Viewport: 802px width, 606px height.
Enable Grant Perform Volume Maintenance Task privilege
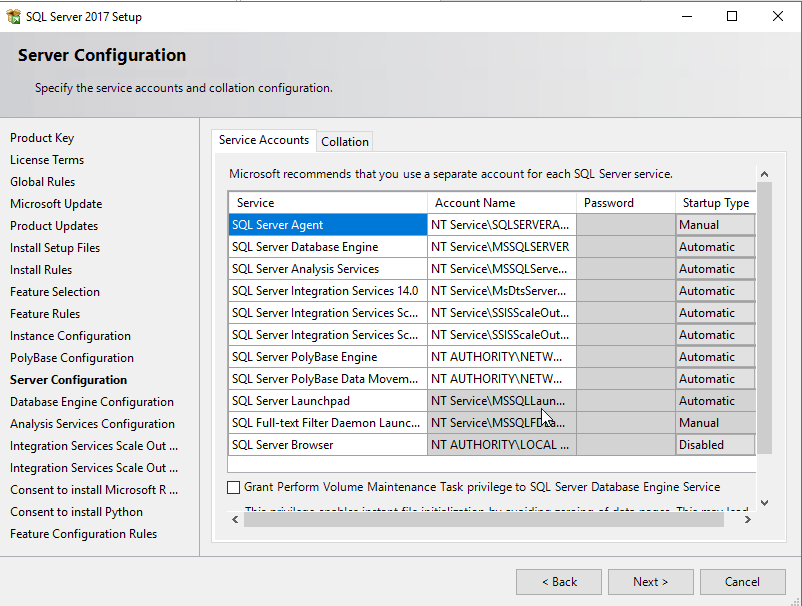(234, 487)
